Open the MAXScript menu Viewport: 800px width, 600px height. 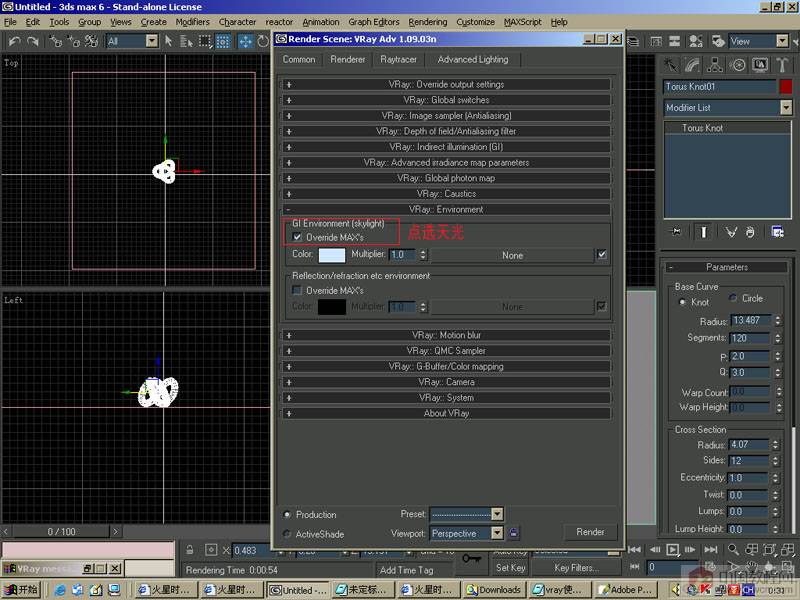click(522, 22)
